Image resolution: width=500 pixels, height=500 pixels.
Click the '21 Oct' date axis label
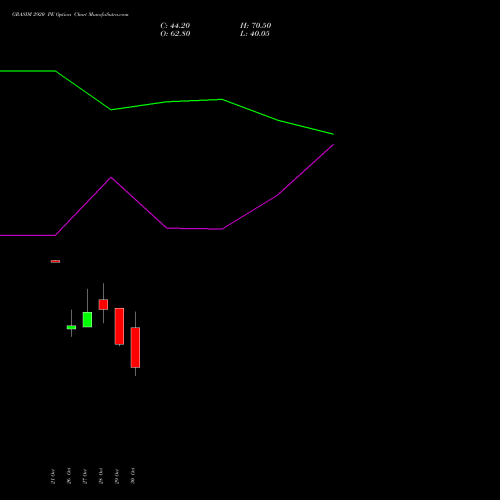coord(53,476)
